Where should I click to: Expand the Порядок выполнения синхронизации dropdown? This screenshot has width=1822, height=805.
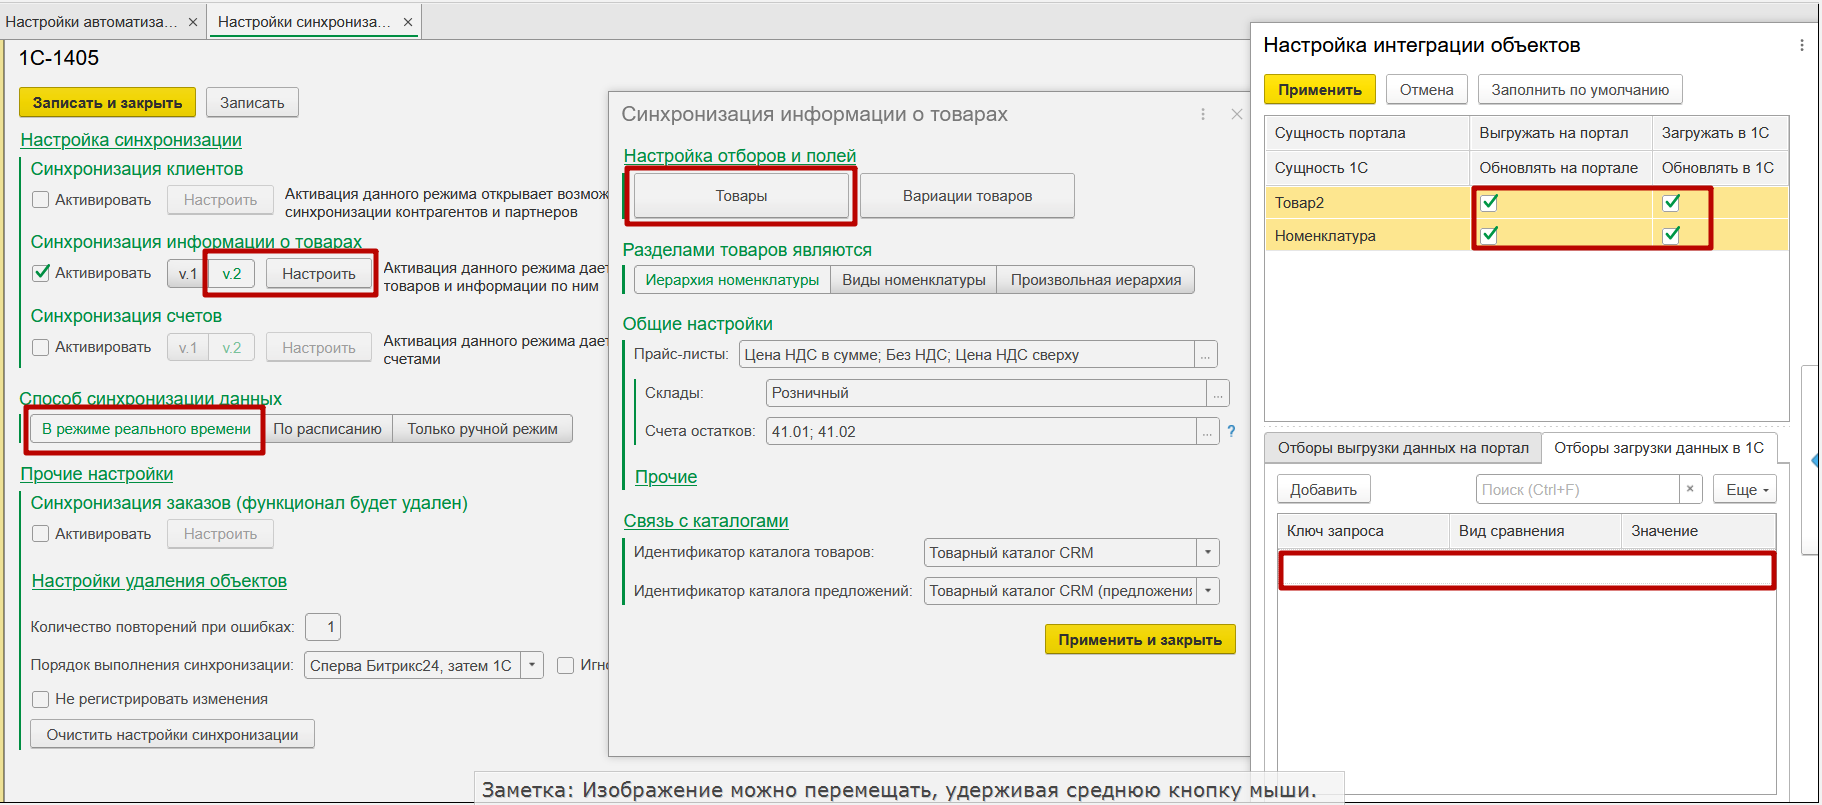532,665
